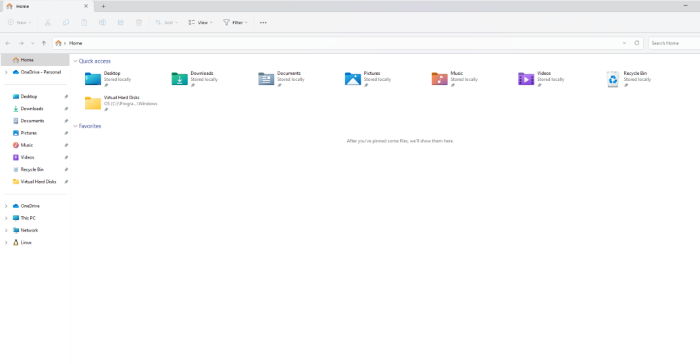Click the Copy icon in toolbar
The width and height of the screenshot is (700, 364).
point(66,22)
